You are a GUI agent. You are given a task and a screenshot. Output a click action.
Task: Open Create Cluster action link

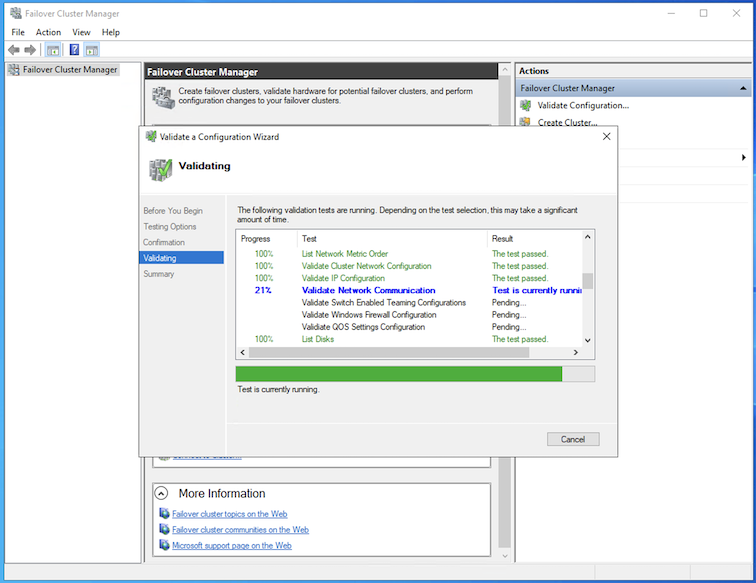point(567,122)
